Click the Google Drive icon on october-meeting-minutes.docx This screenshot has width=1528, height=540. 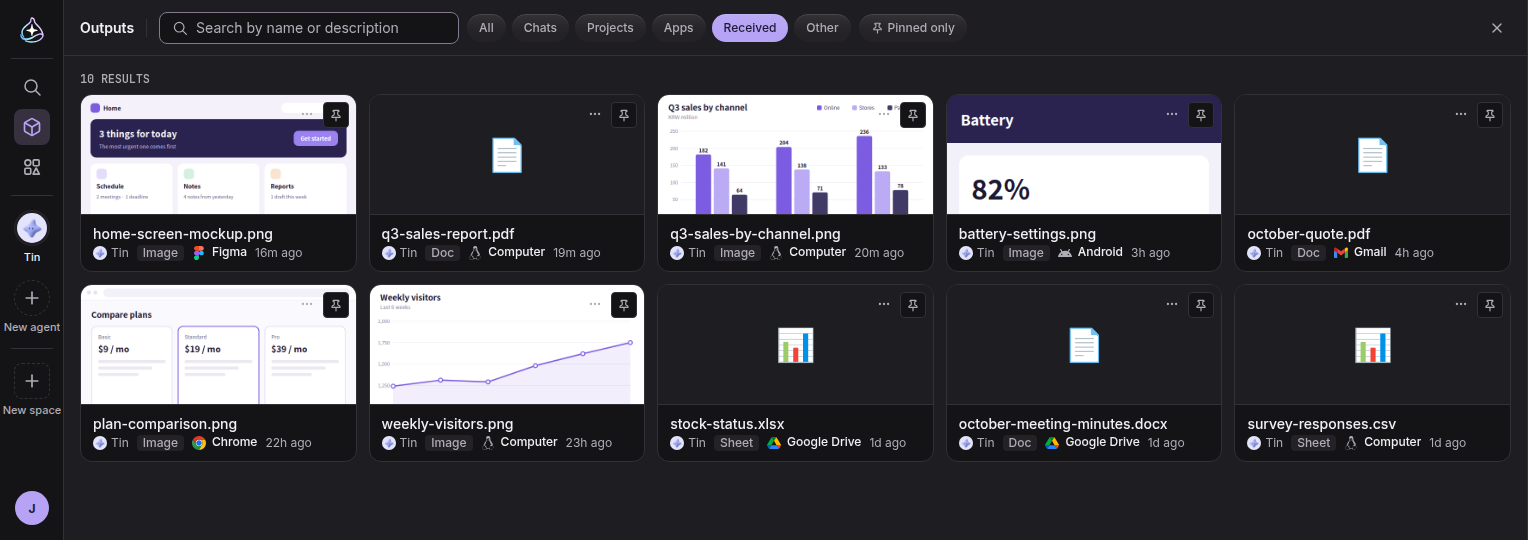coord(1052,443)
